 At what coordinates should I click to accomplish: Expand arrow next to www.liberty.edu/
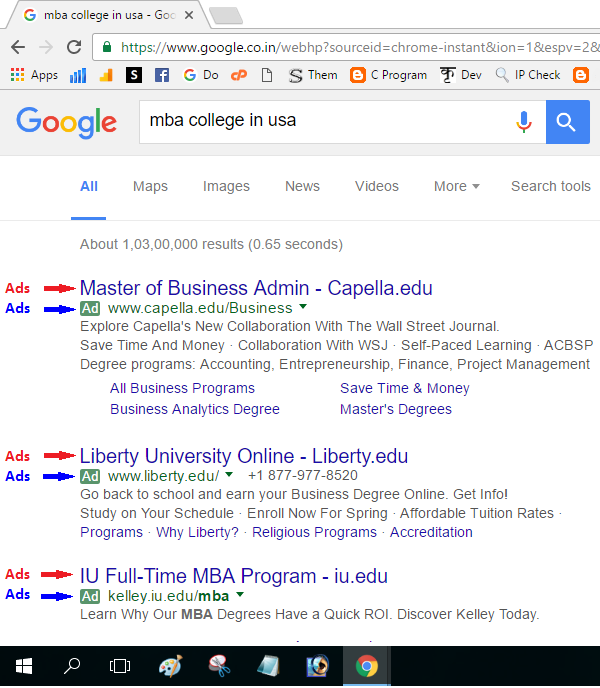[229, 475]
